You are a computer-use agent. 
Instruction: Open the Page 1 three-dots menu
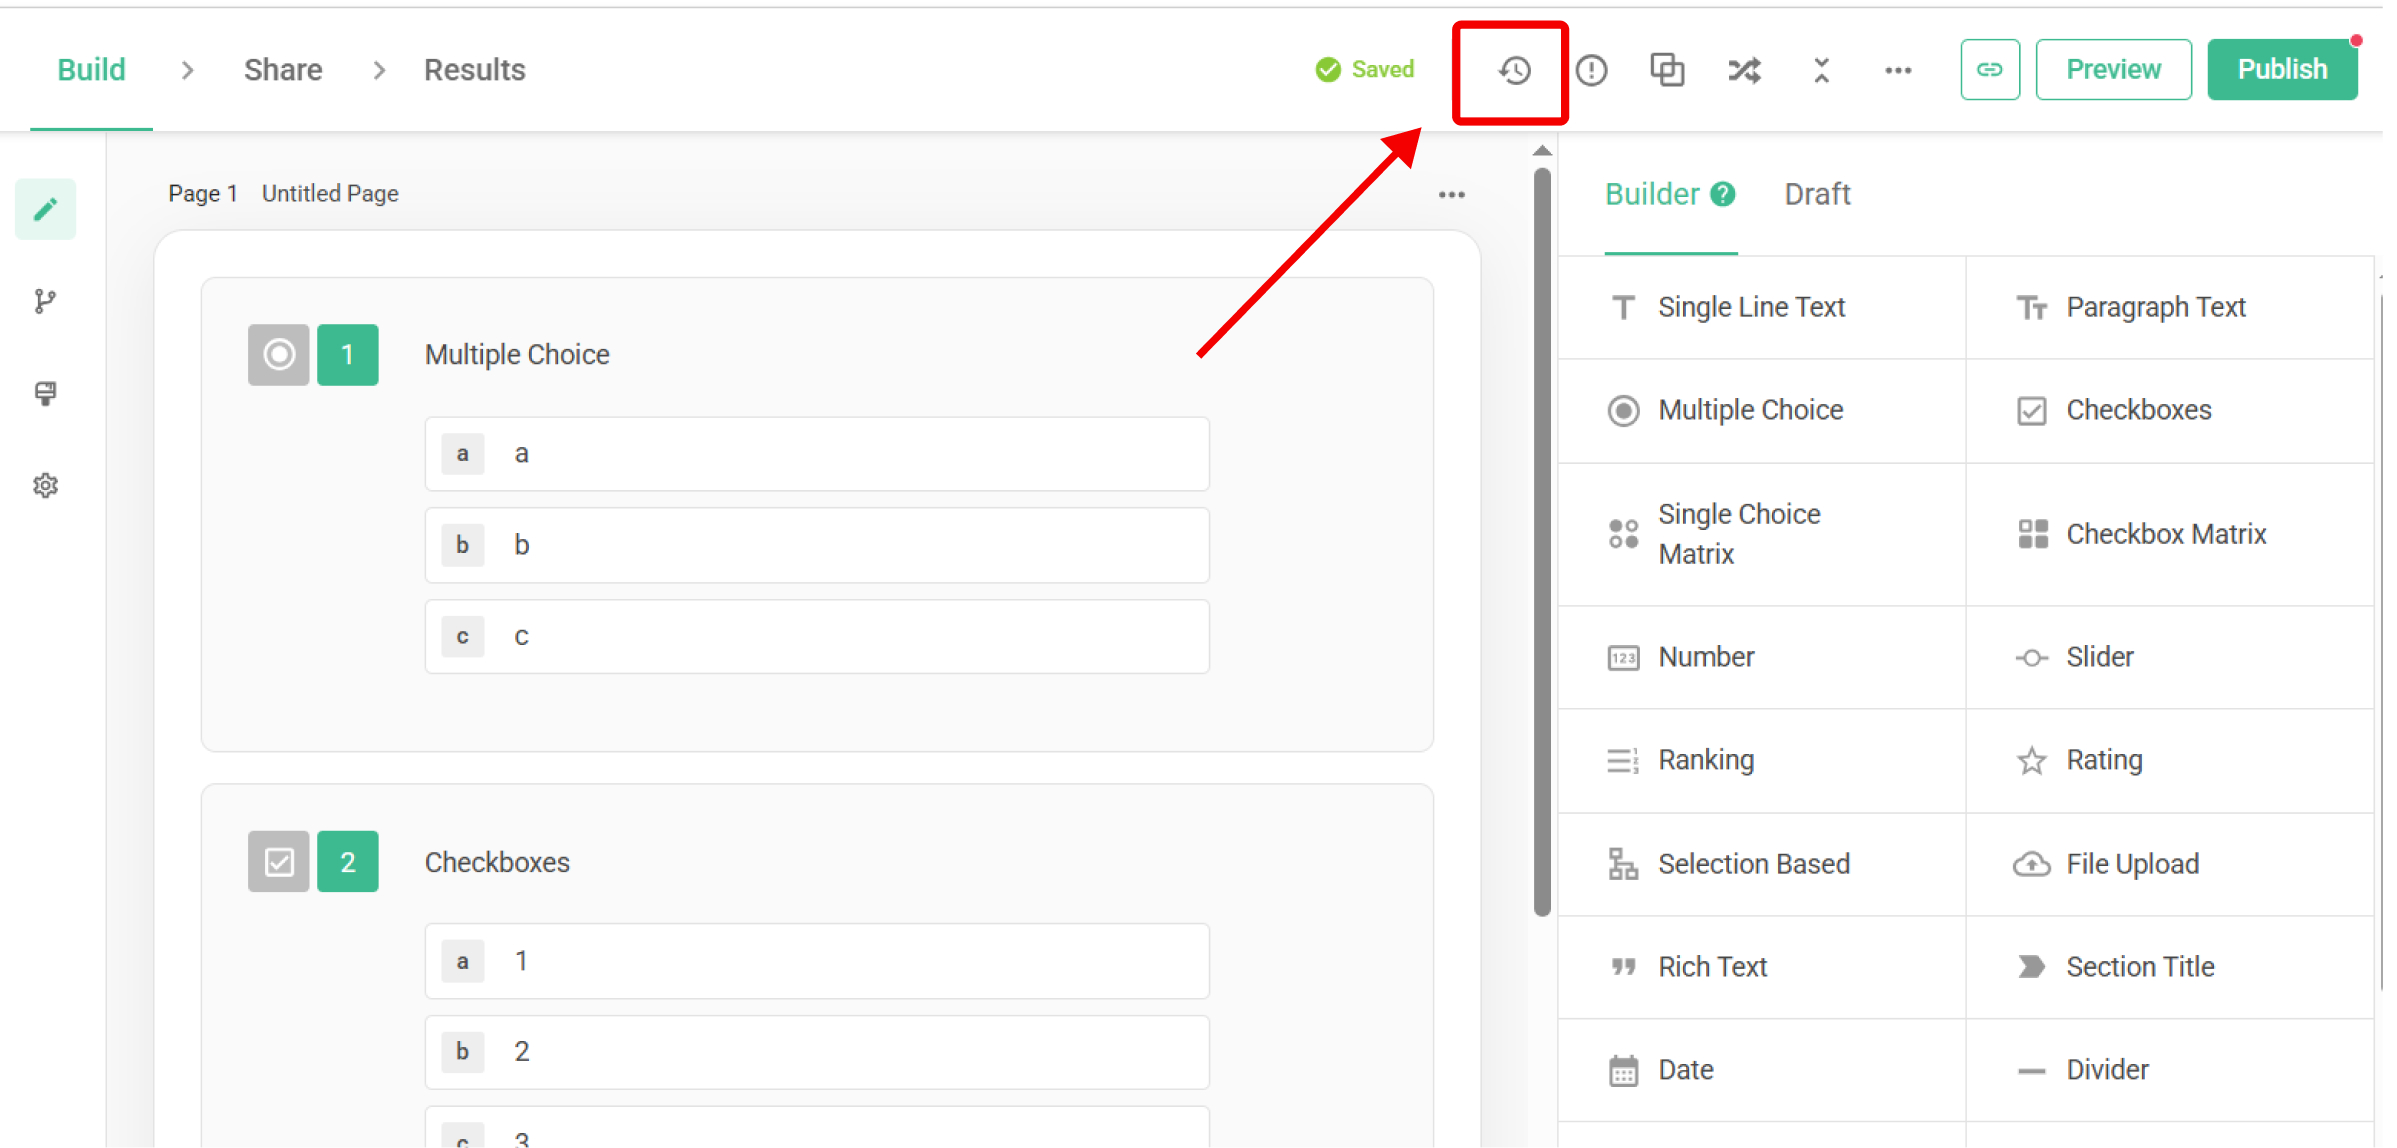point(1451,195)
